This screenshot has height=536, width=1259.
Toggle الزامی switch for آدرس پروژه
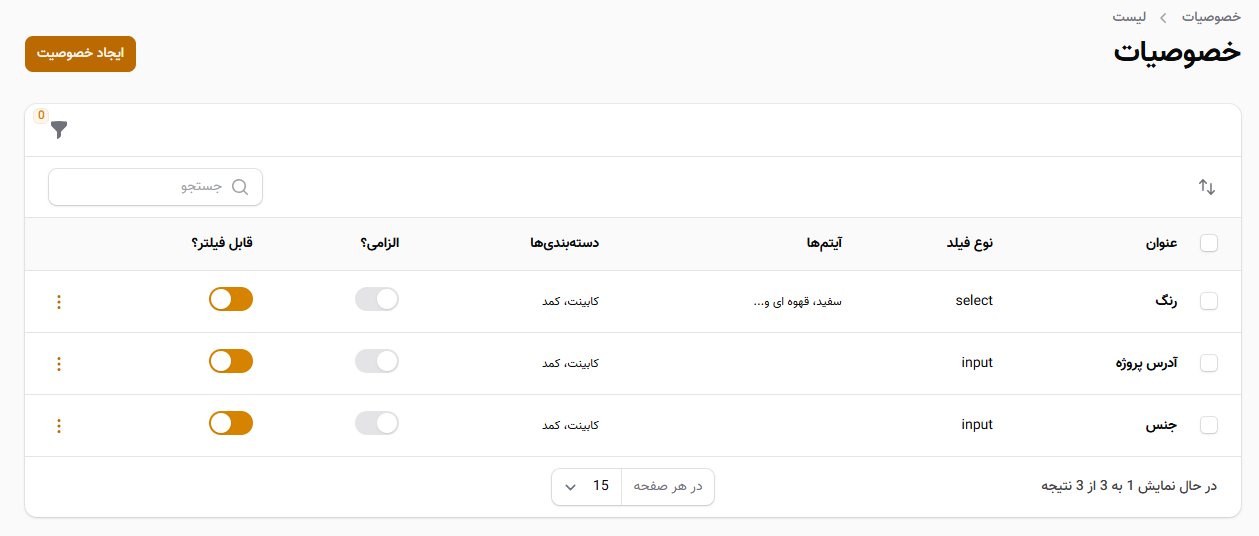tap(377, 361)
